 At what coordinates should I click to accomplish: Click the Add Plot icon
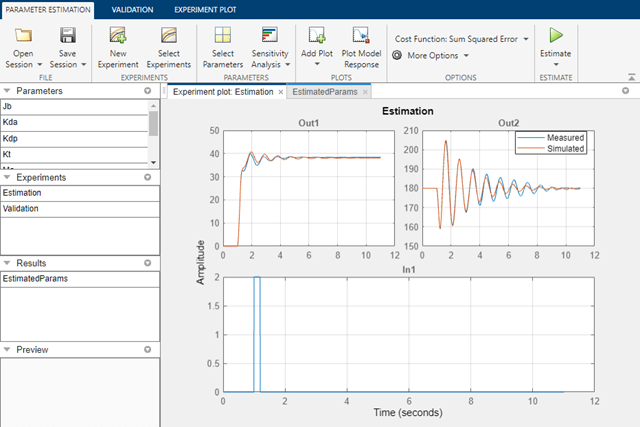point(317,36)
